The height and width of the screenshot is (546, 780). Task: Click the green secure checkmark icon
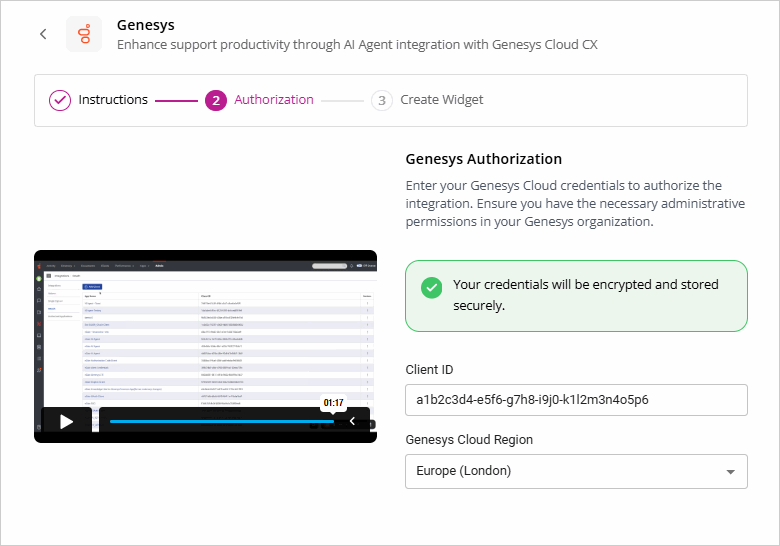coord(431,288)
